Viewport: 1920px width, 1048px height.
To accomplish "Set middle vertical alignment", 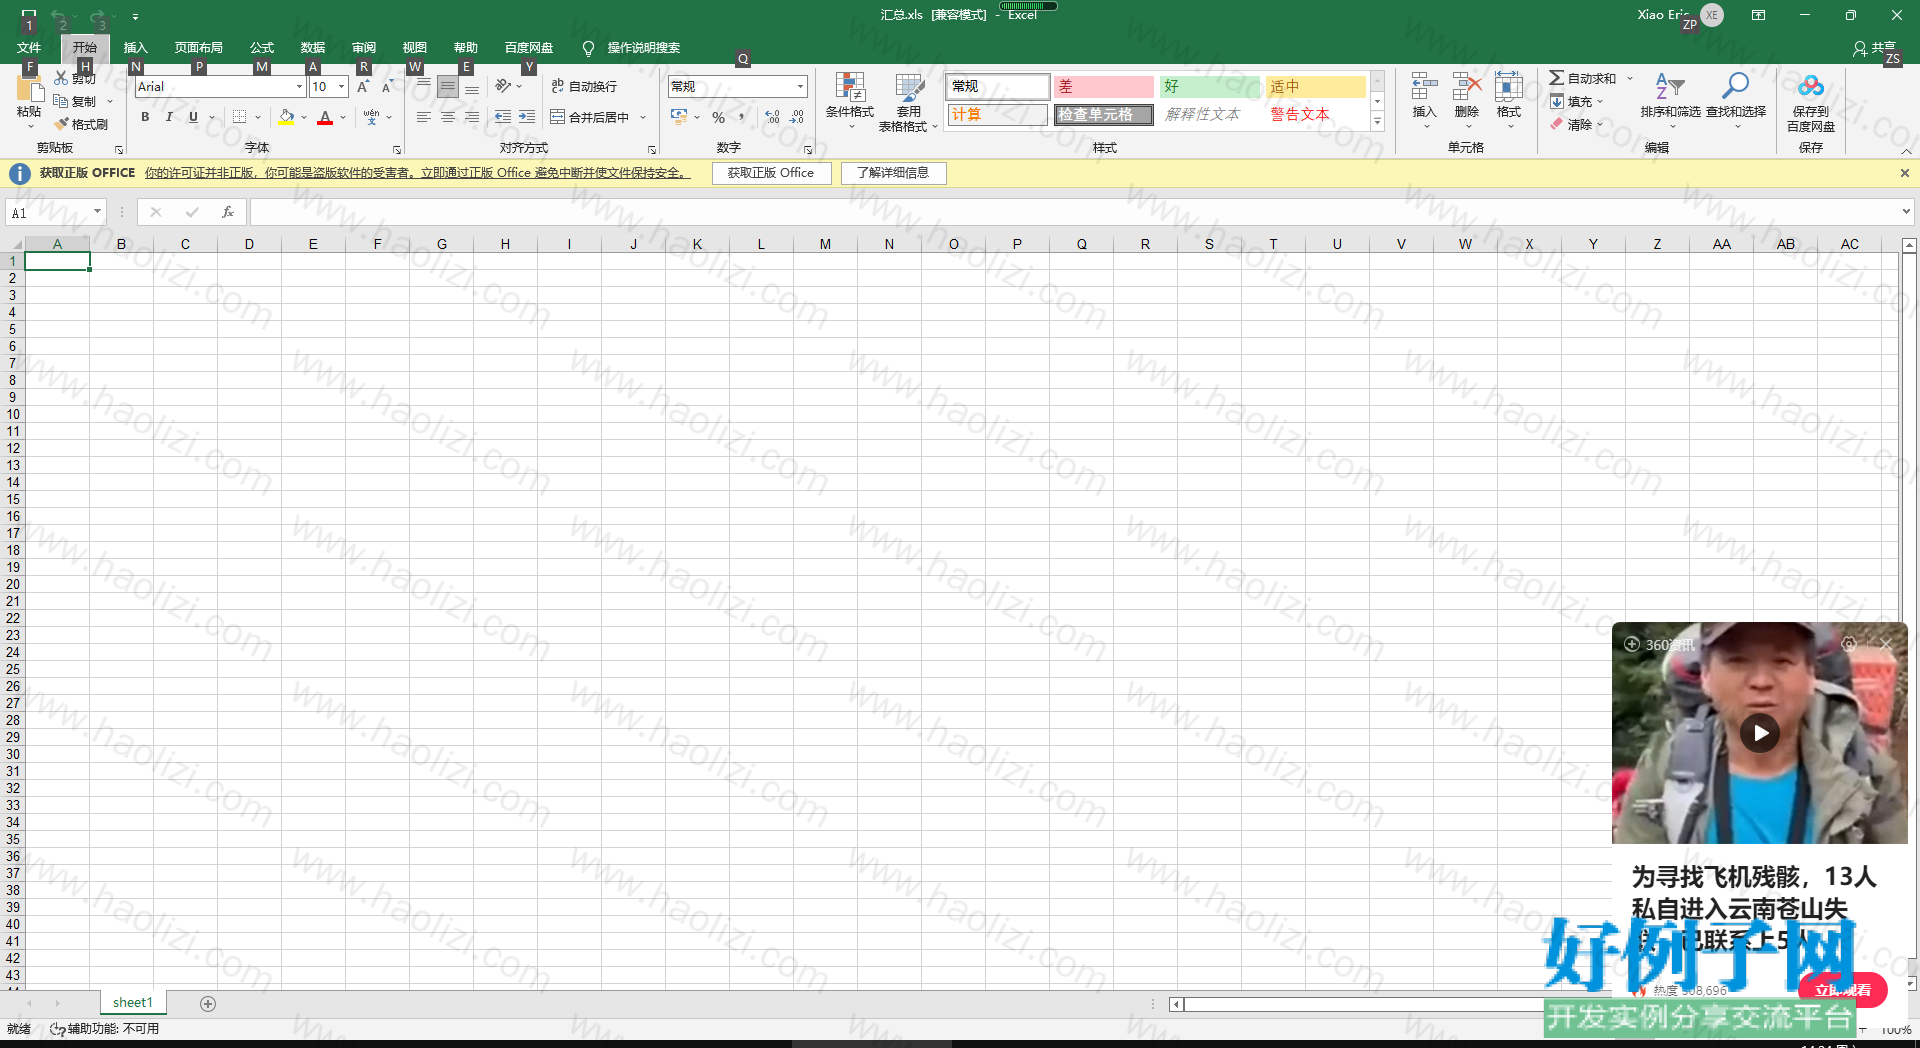I will click(x=448, y=87).
